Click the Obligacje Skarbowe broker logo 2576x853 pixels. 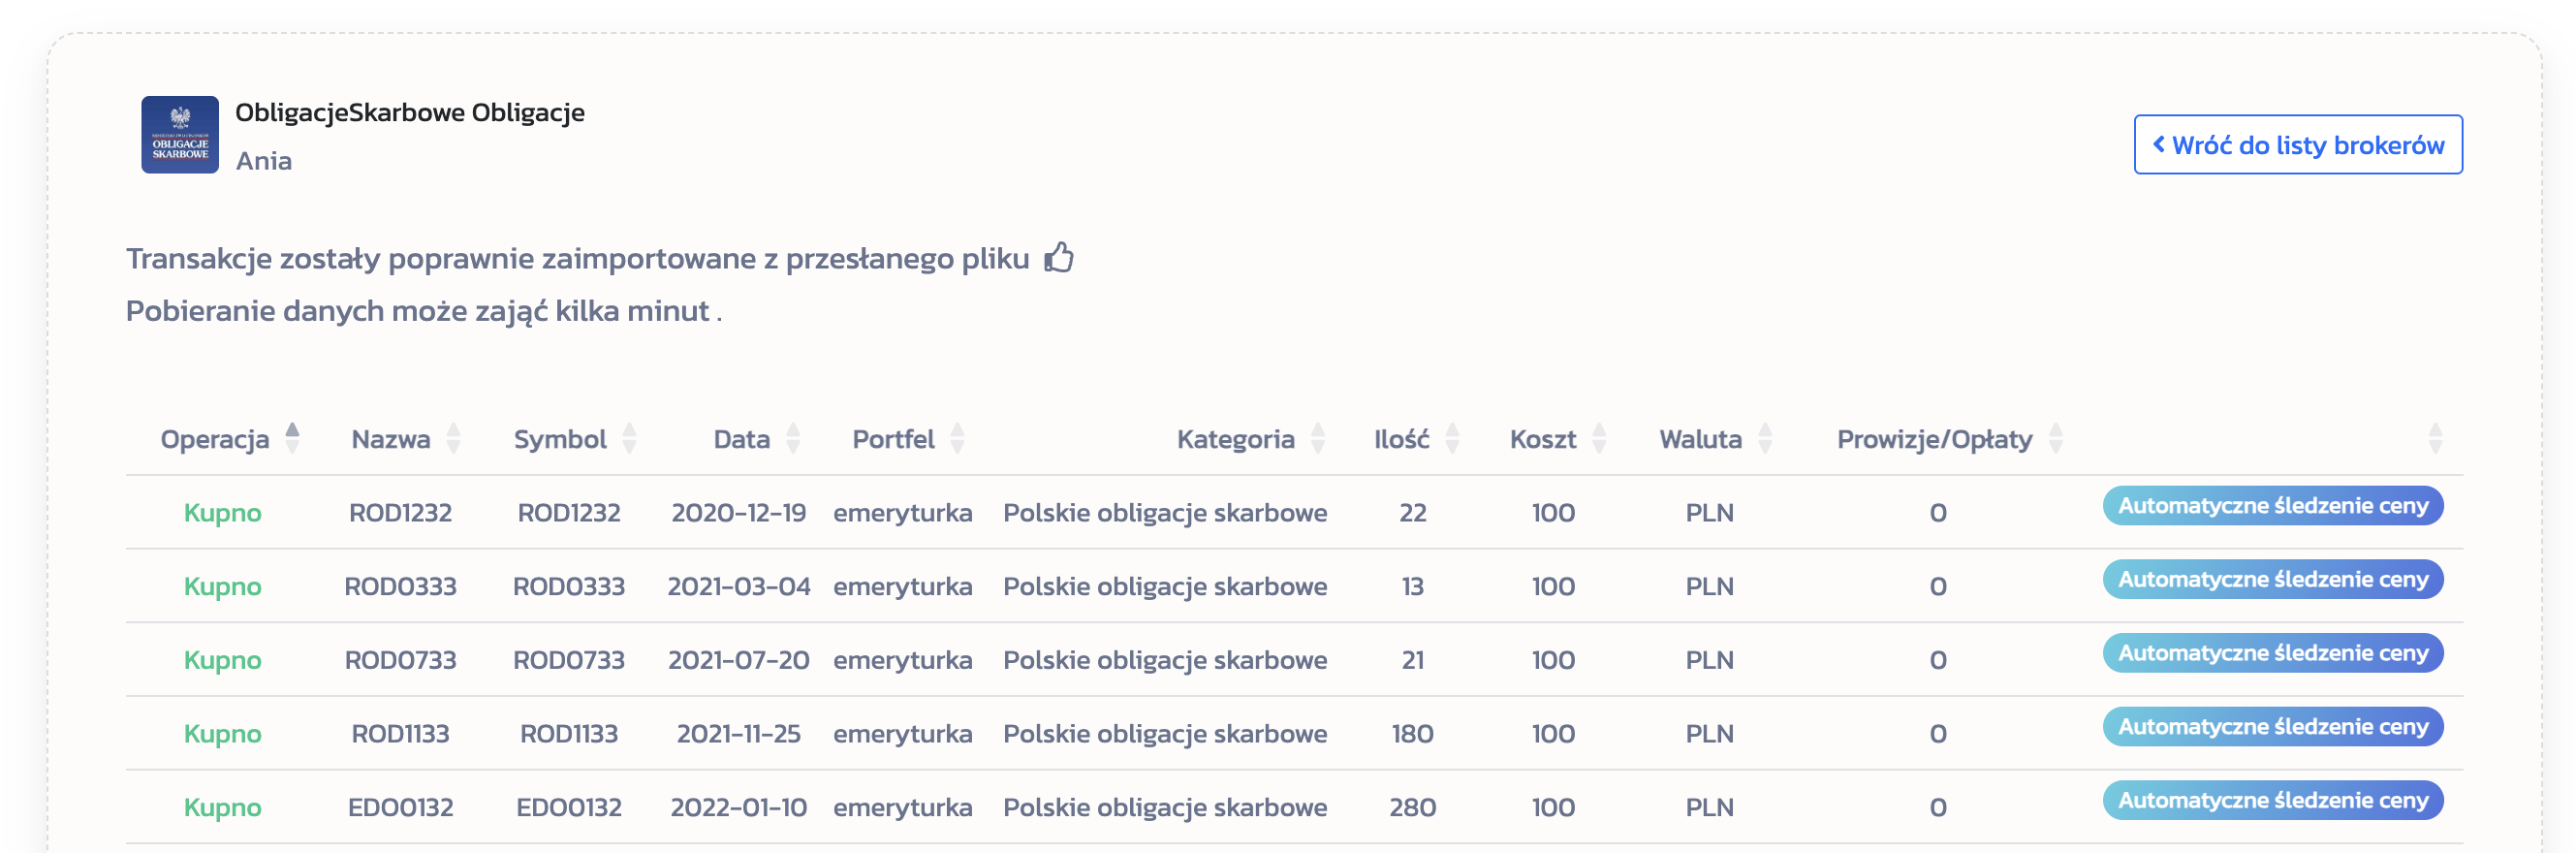tap(180, 135)
